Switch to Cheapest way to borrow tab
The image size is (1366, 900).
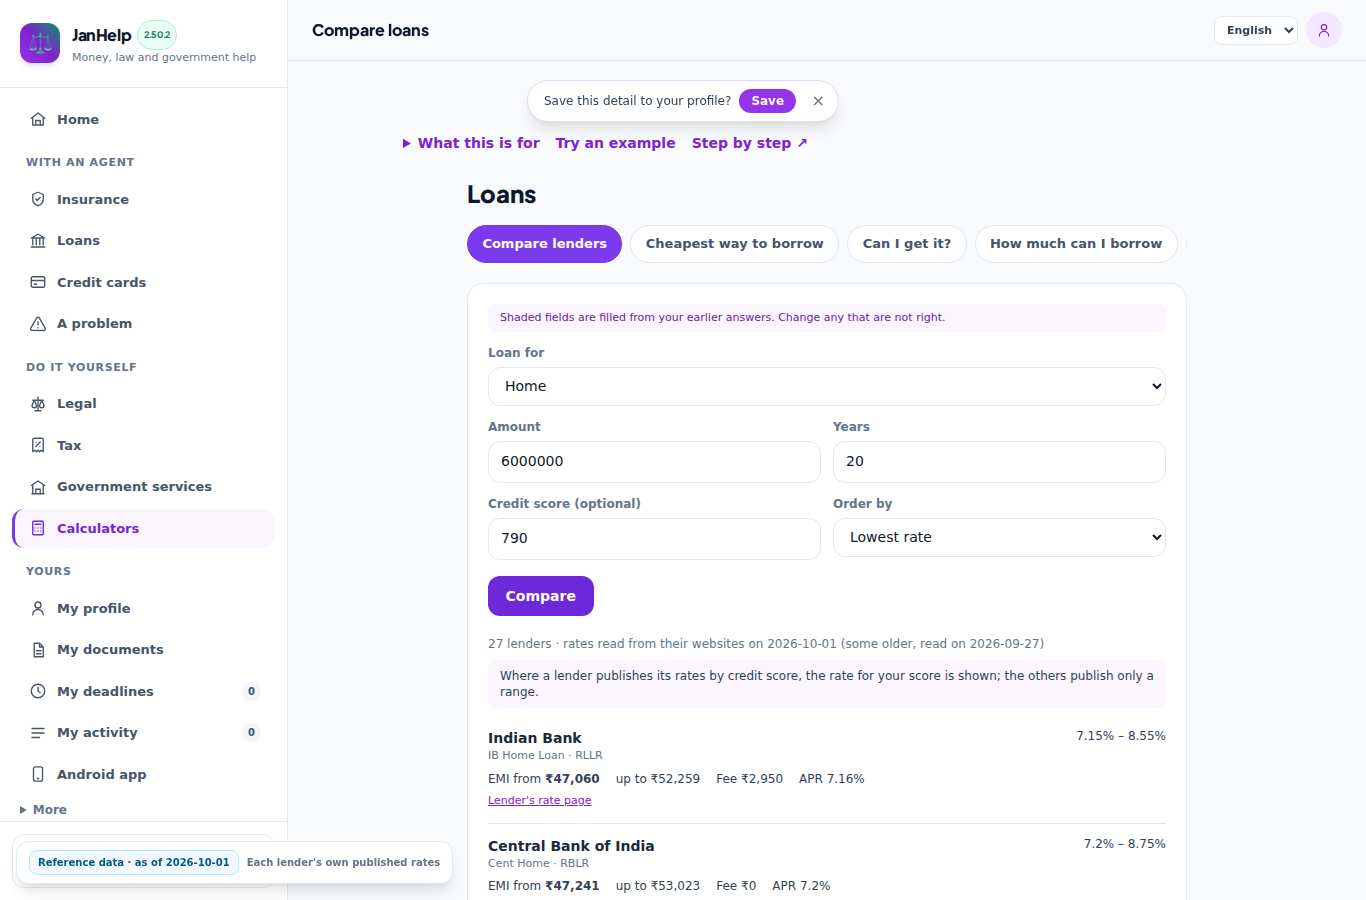click(x=734, y=244)
